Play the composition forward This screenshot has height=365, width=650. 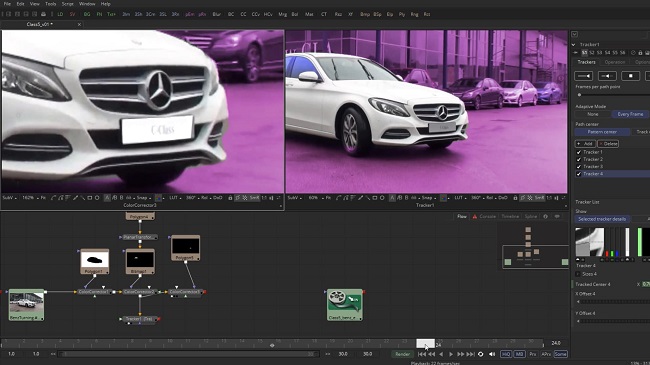tap(451, 354)
